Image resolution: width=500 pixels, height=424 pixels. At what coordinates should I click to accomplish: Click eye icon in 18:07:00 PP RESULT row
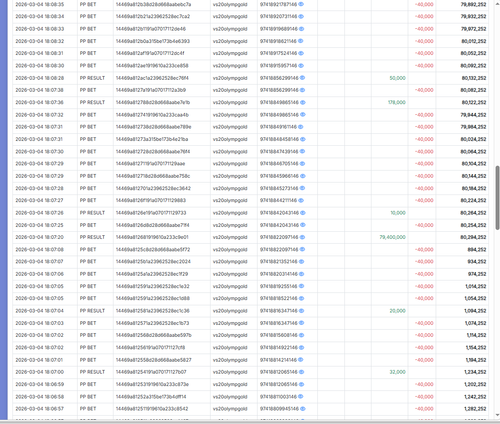301,372
